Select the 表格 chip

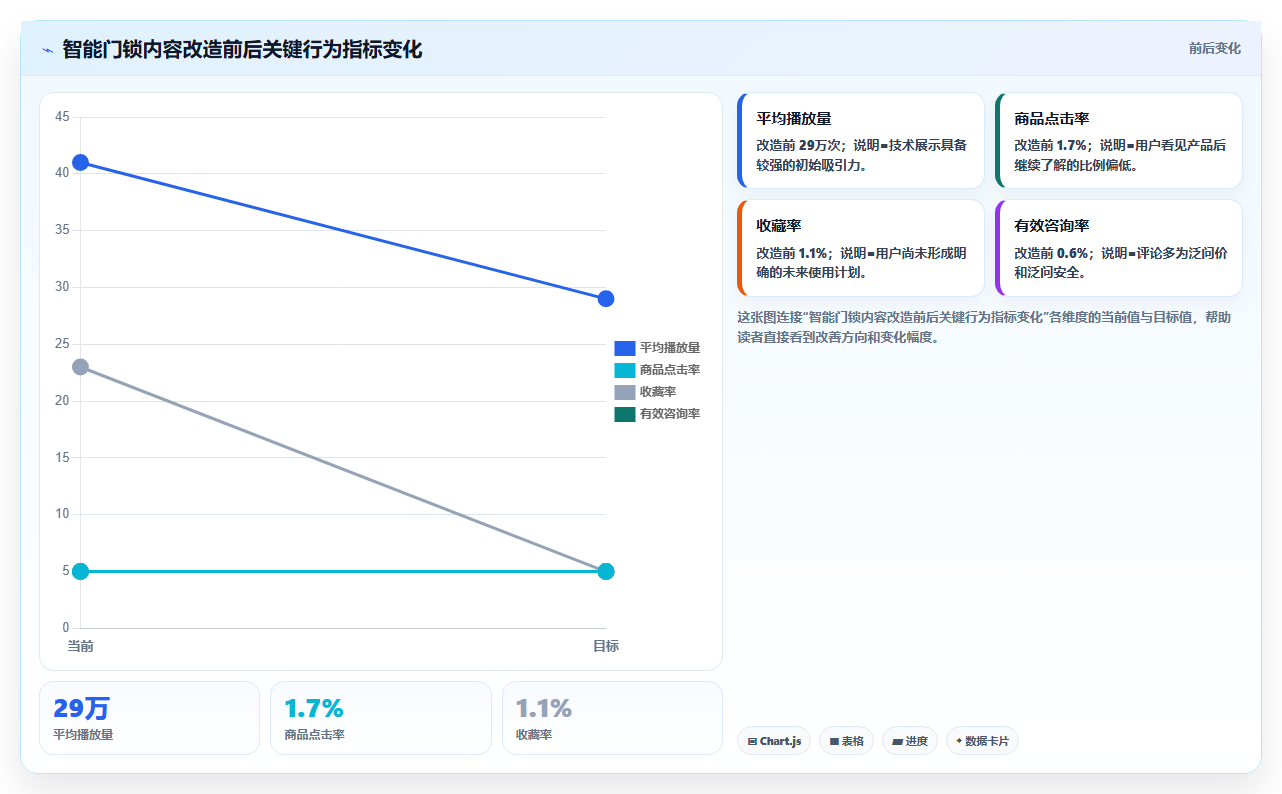point(846,741)
